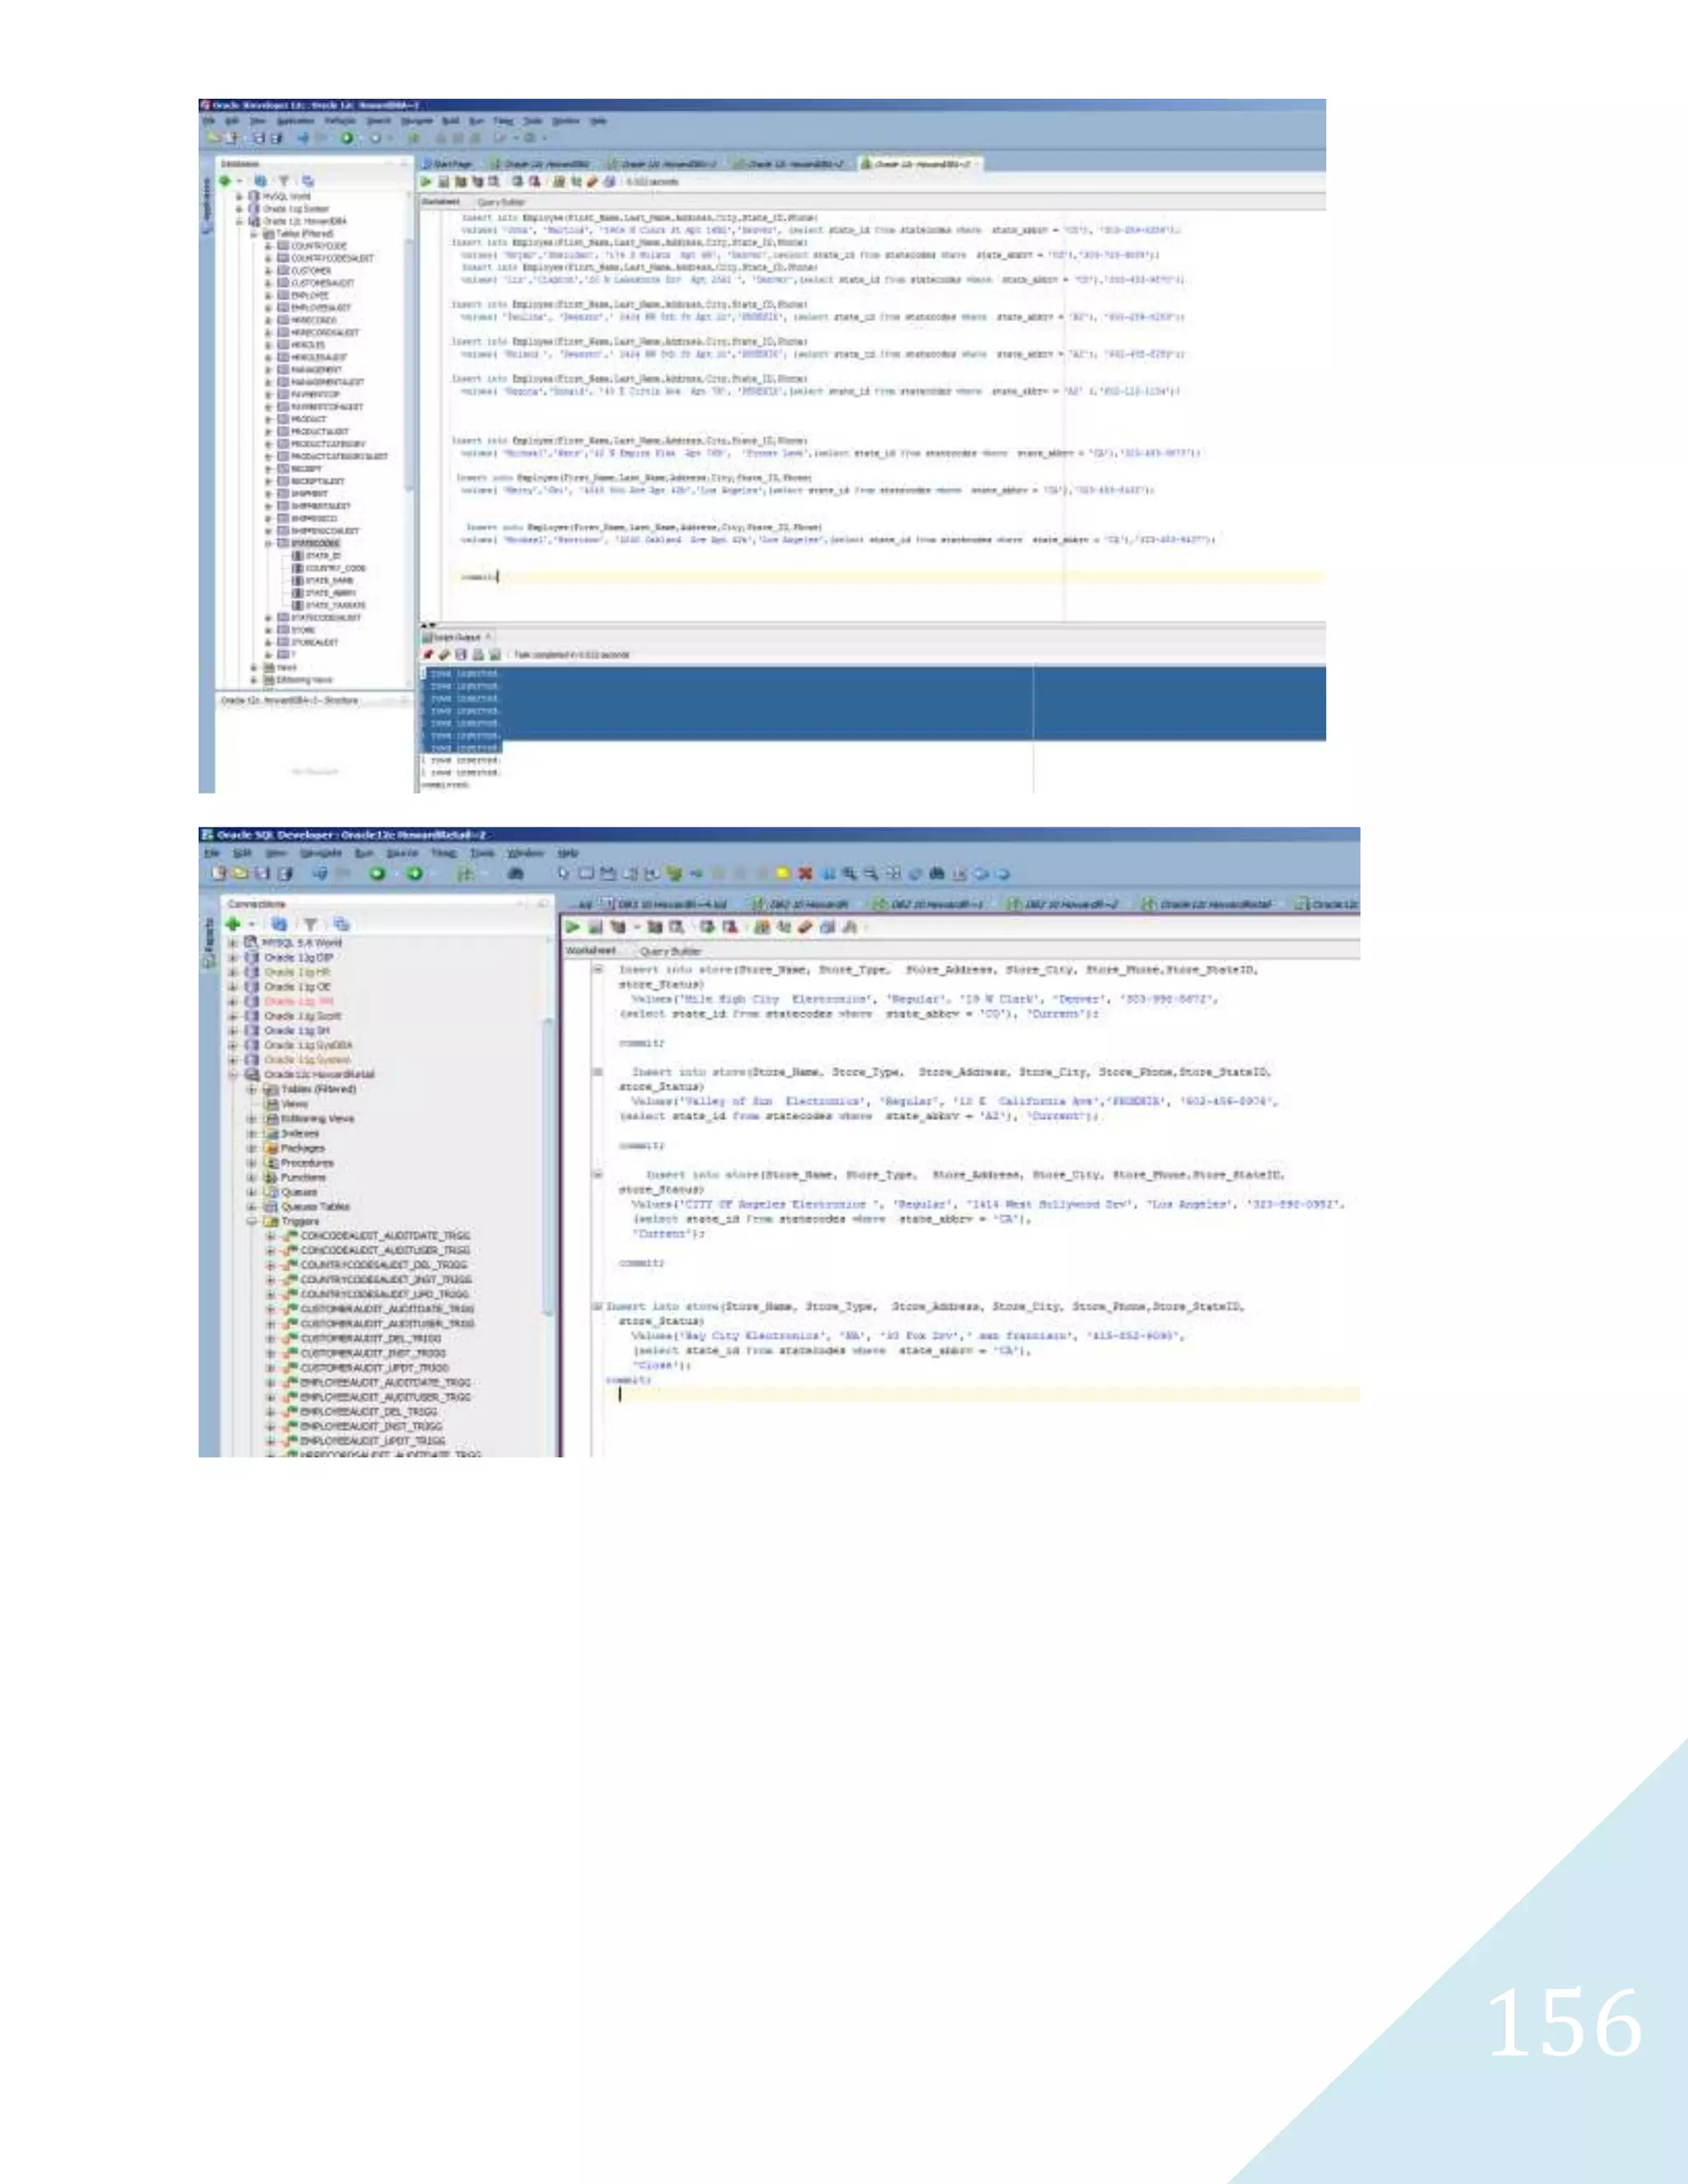Expand Packages node in lower tree

(x=252, y=1148)
